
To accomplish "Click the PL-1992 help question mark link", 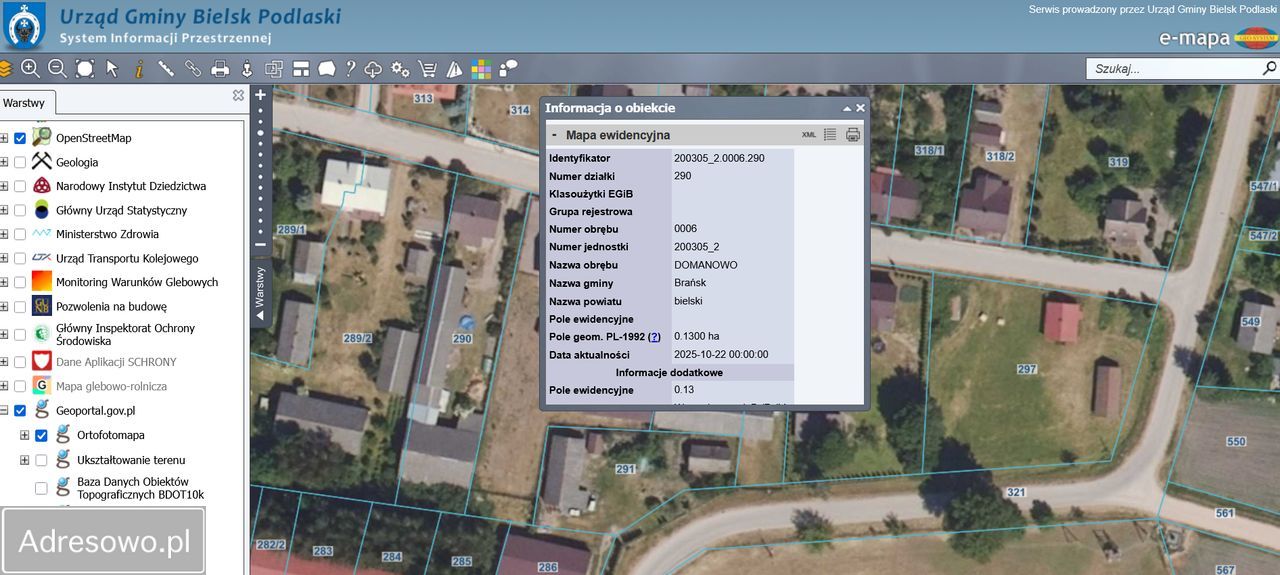I will coord(655,337).
